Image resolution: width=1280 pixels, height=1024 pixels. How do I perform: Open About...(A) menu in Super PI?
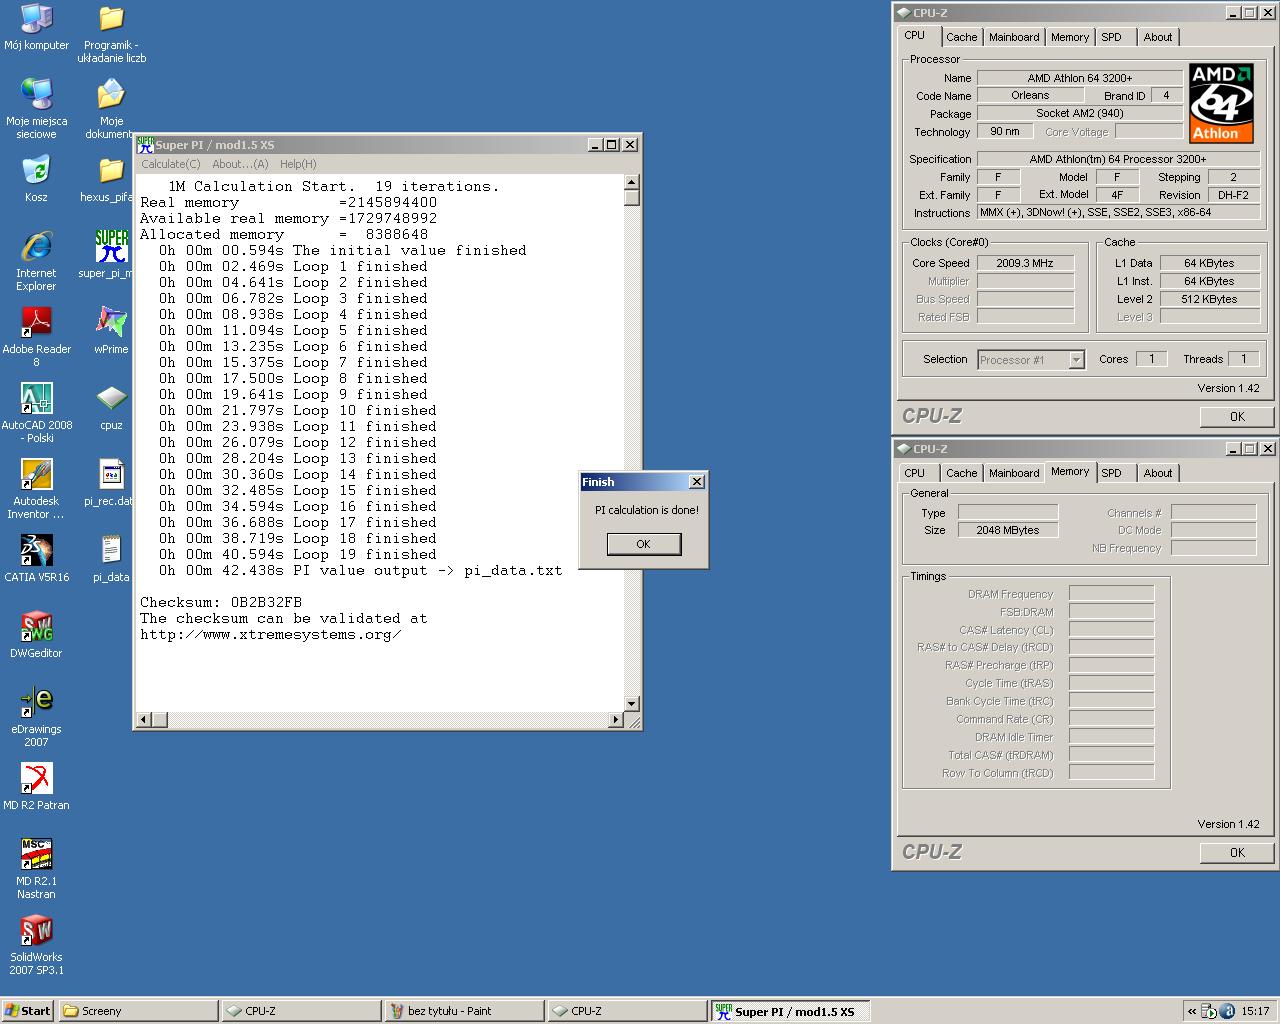pos(240,164)
